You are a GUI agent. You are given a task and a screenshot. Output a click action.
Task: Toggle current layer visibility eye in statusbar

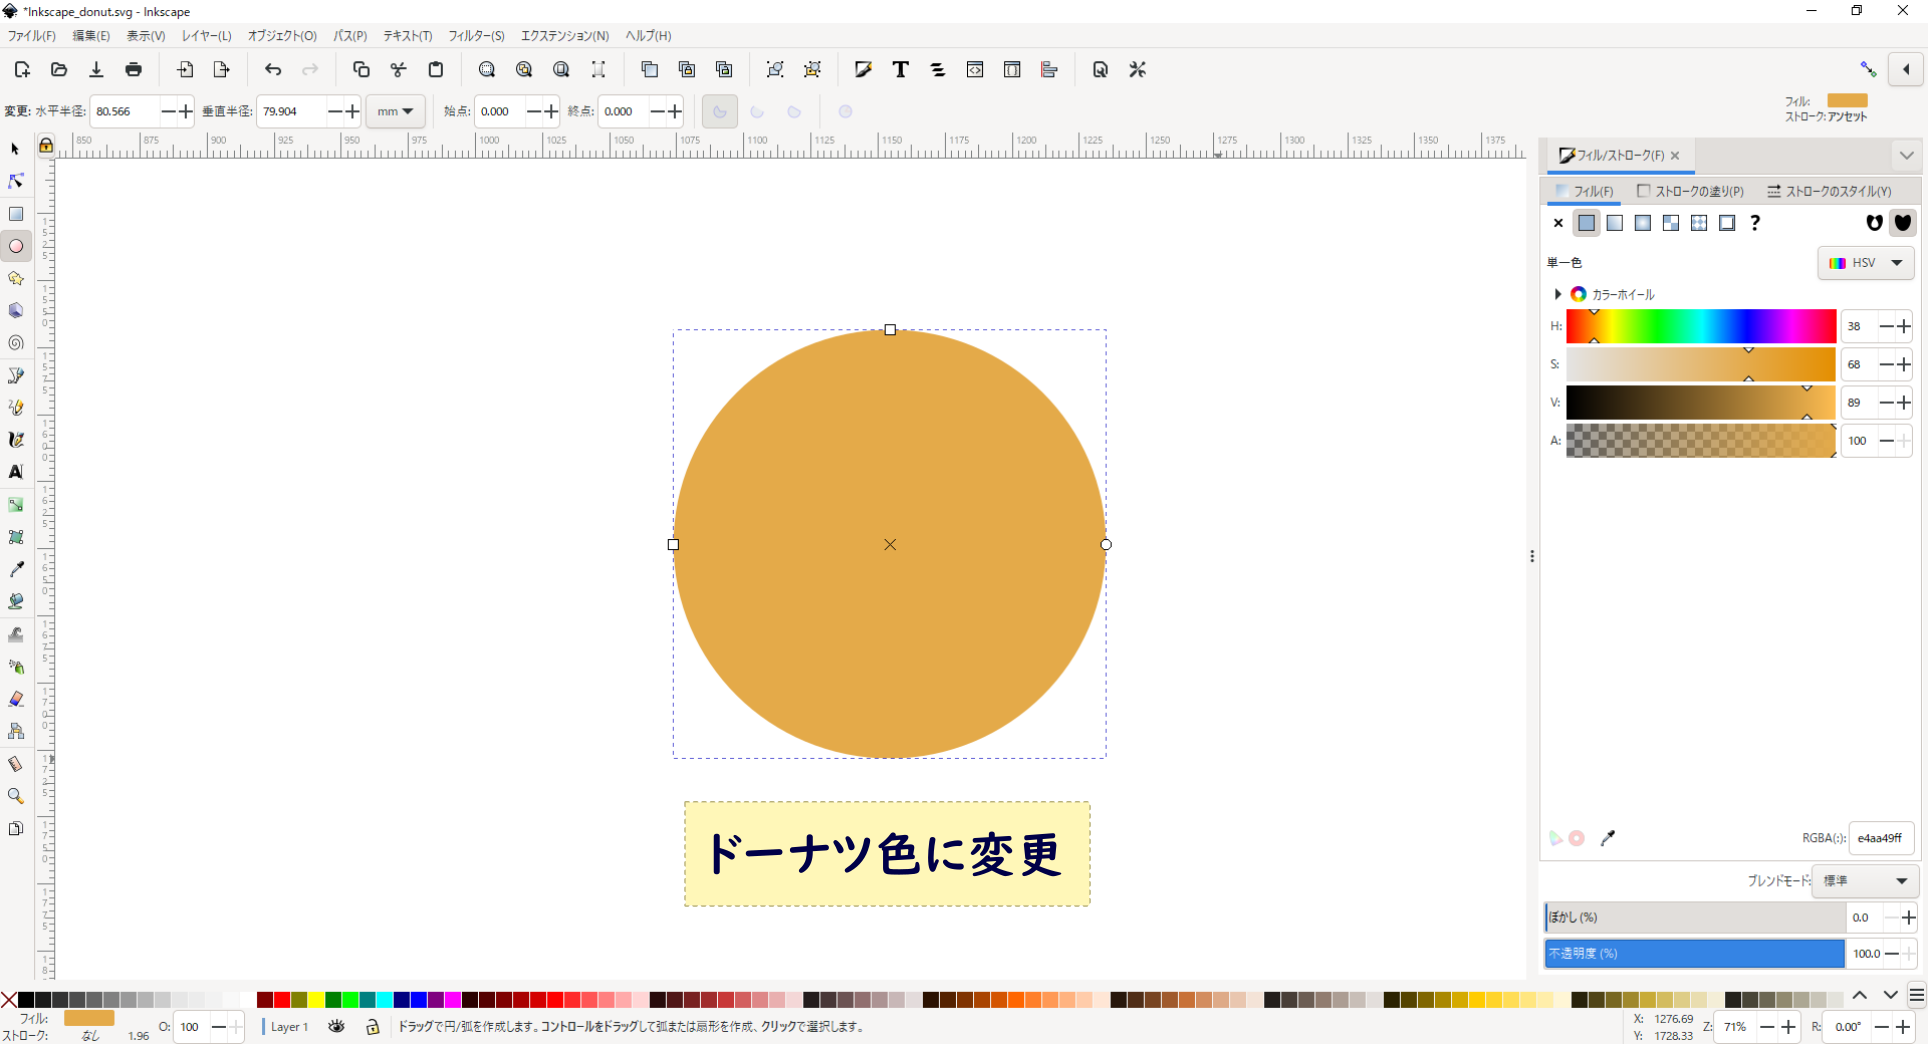click(x=336, y=1027)
